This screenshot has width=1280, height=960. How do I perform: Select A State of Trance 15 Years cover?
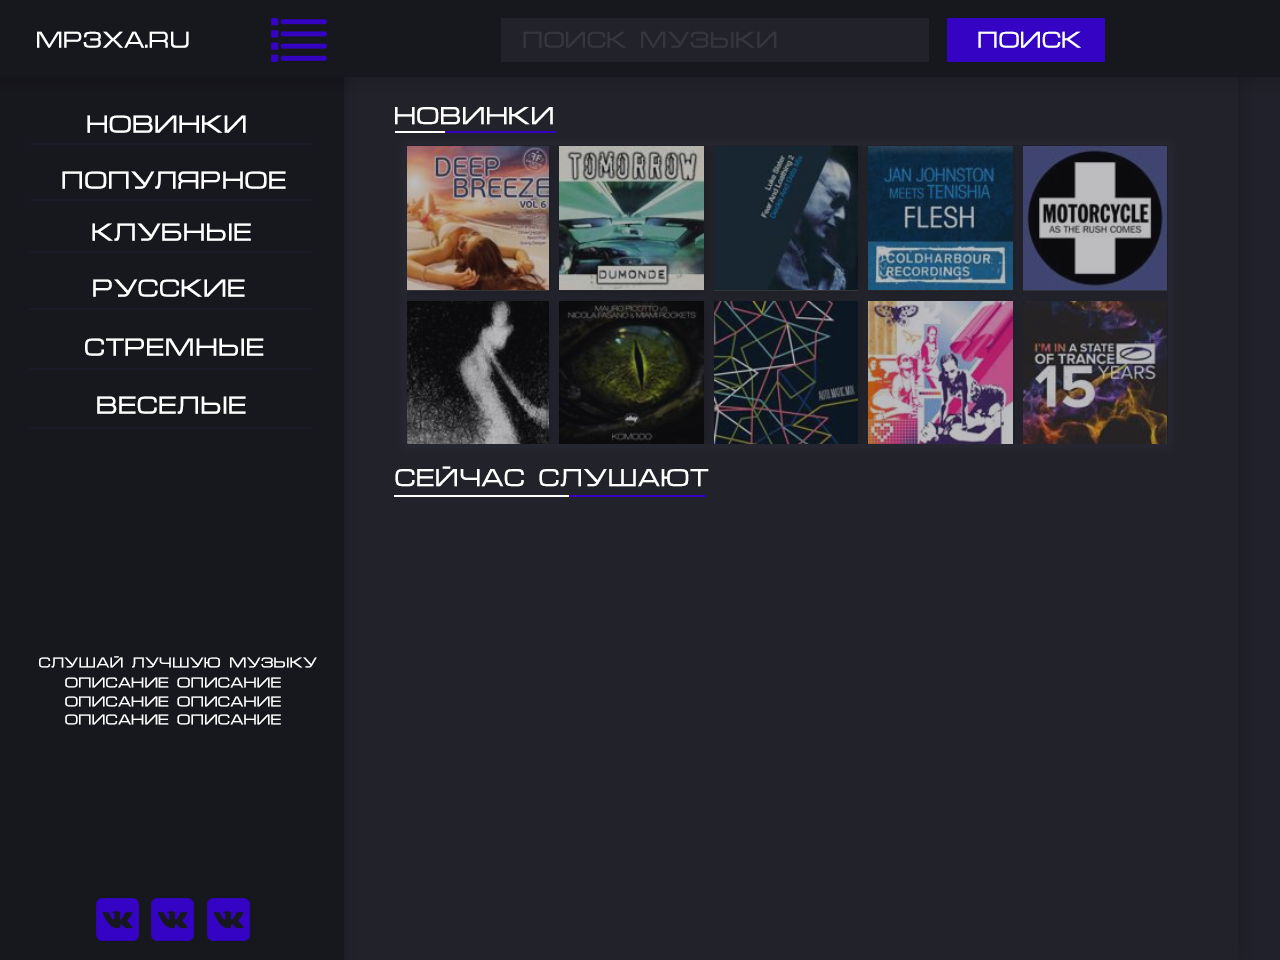click(x=1095, y=372)
